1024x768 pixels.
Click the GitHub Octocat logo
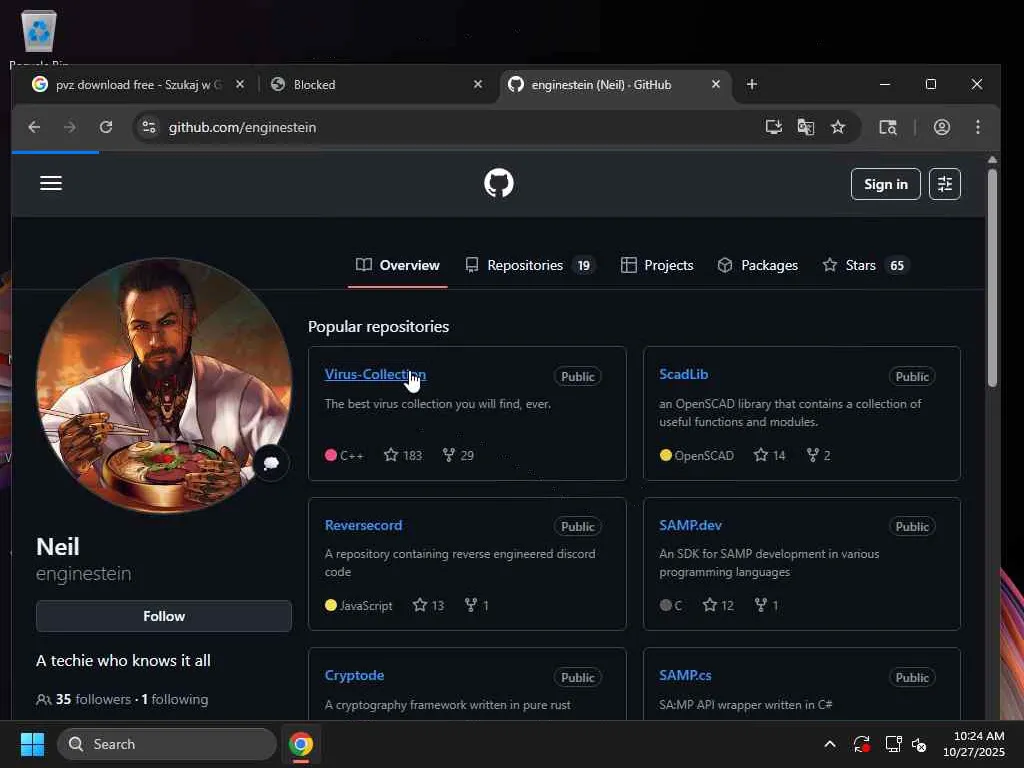point(499,184)
